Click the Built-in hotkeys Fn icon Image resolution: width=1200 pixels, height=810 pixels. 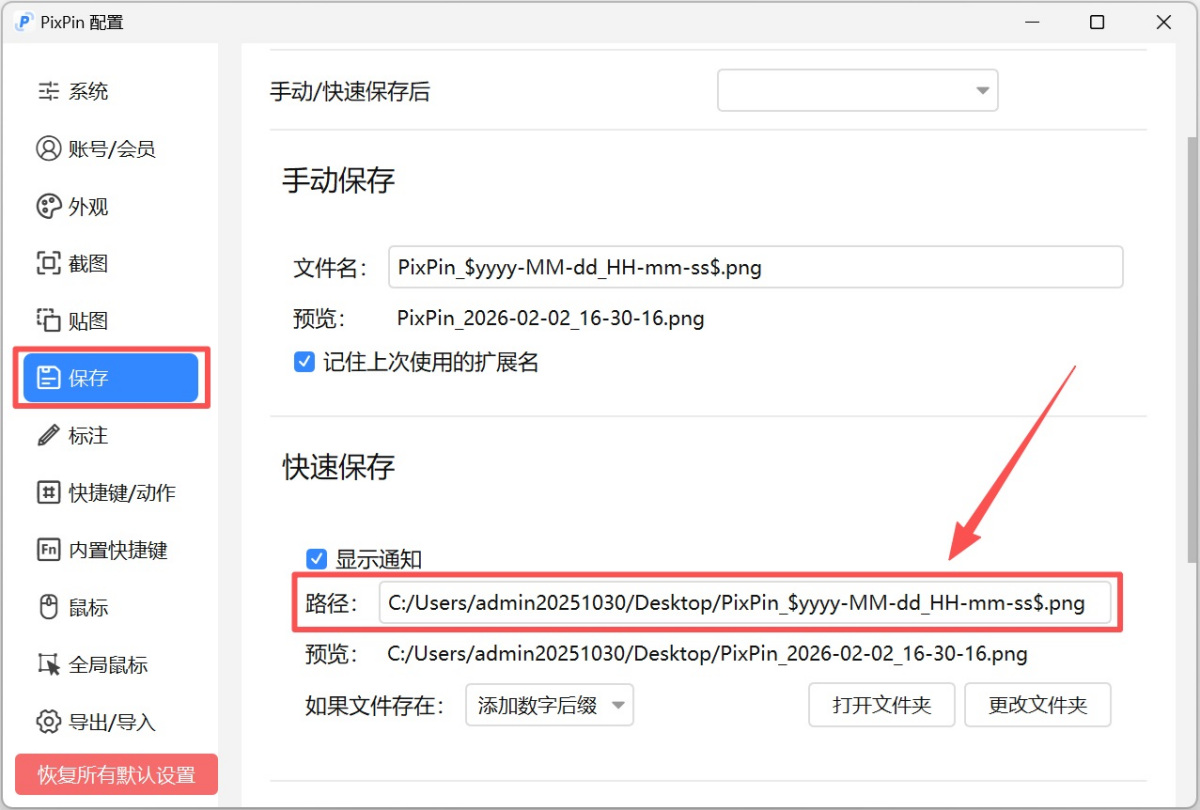click(48, 550)
